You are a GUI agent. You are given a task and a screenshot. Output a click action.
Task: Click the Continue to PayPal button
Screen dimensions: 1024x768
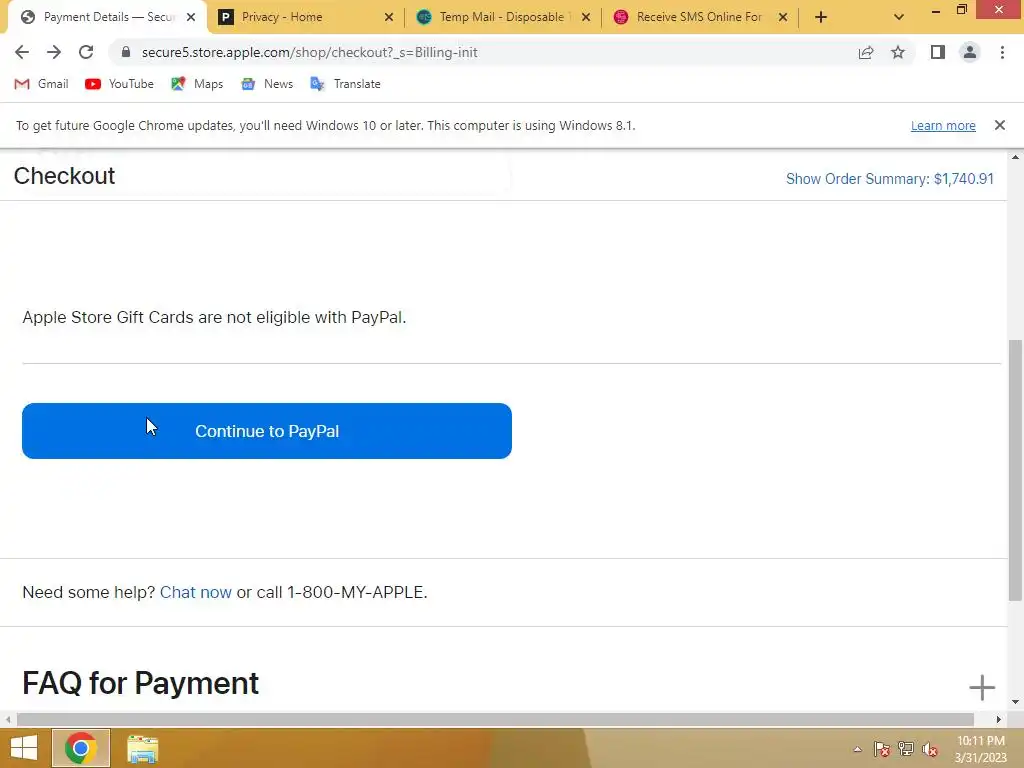[266, 431]
